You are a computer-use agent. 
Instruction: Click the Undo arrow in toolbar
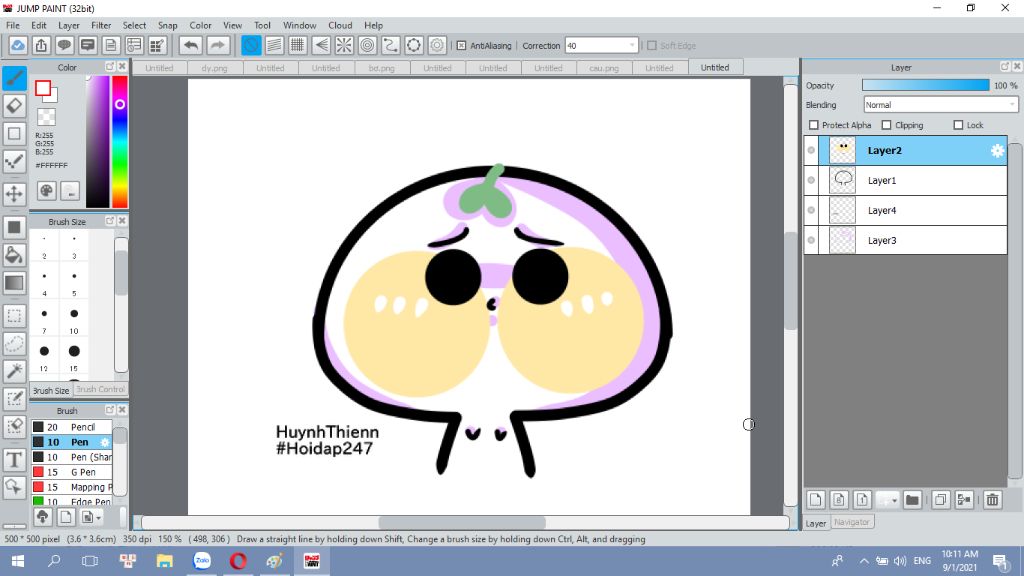191,45
